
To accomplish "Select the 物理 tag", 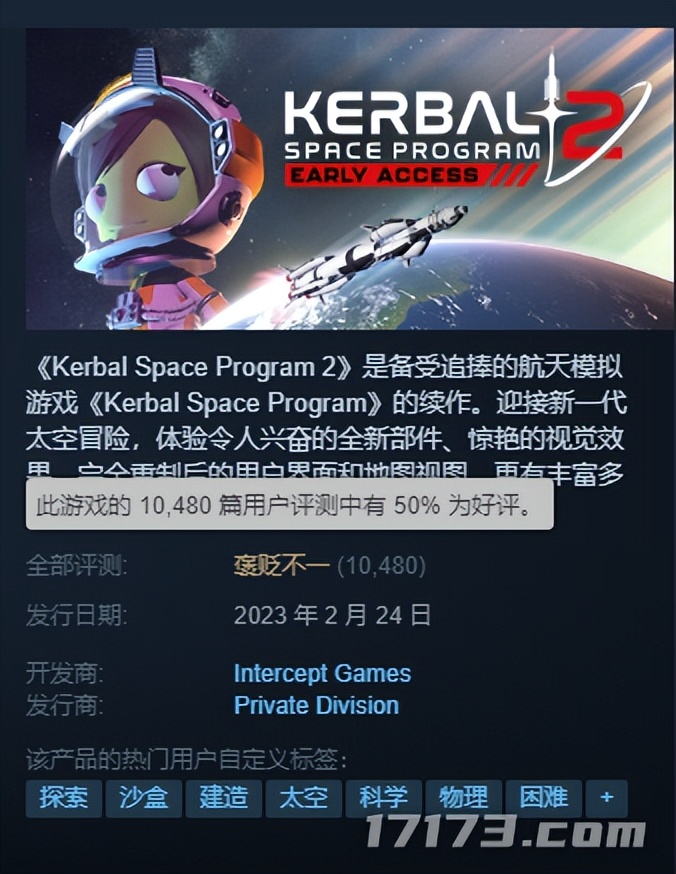I will 464,798.
